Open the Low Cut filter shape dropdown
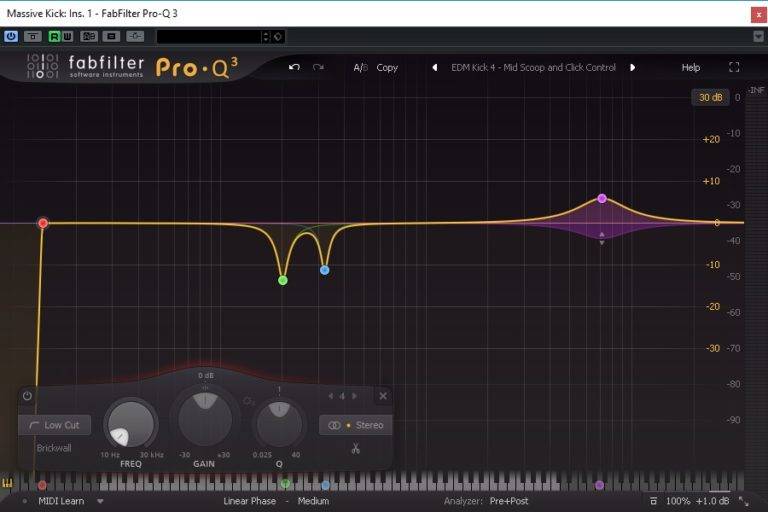 (55, 425)
